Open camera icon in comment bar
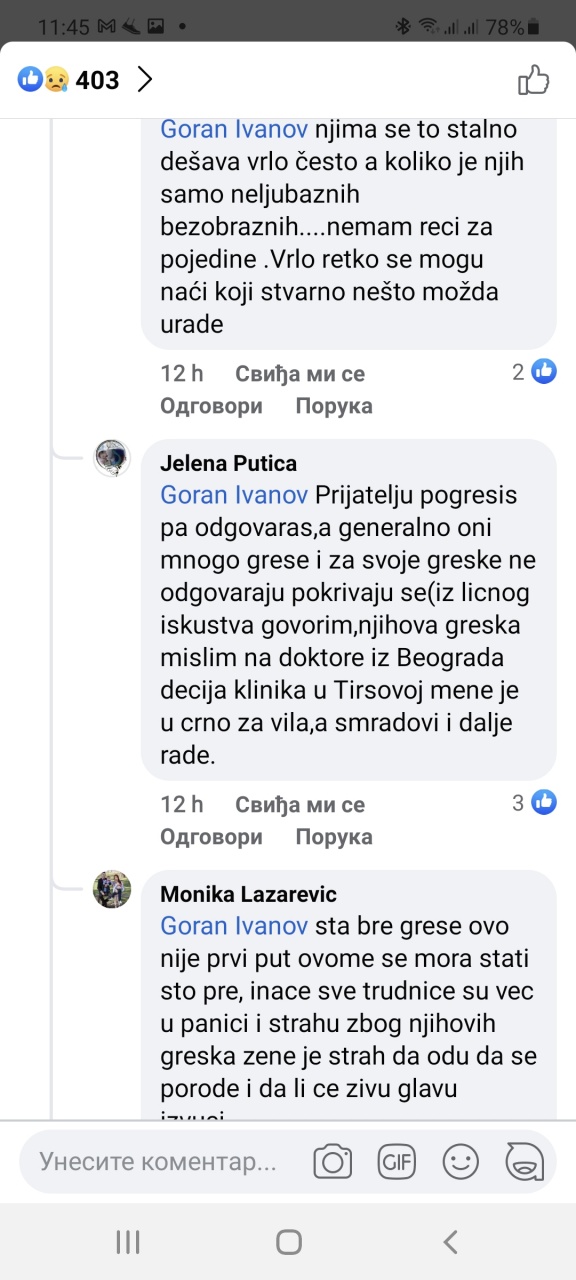The height and width of the screenshot is (1280, 576). pos(333,1161)
